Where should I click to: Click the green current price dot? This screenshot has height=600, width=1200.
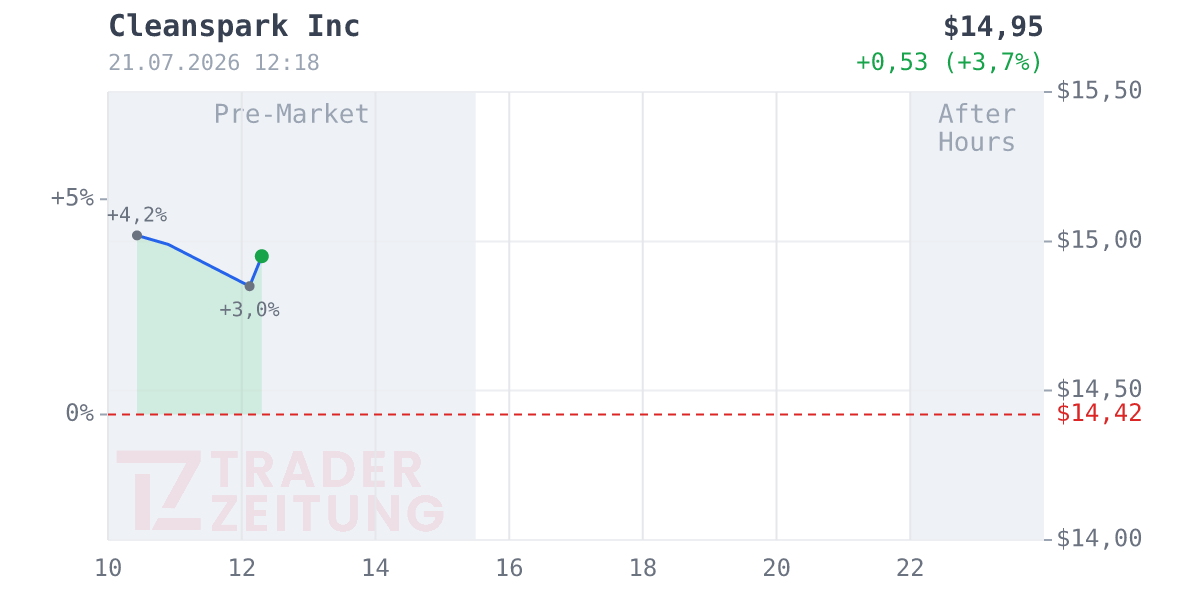pyautogui.click(x=262, y=256)
